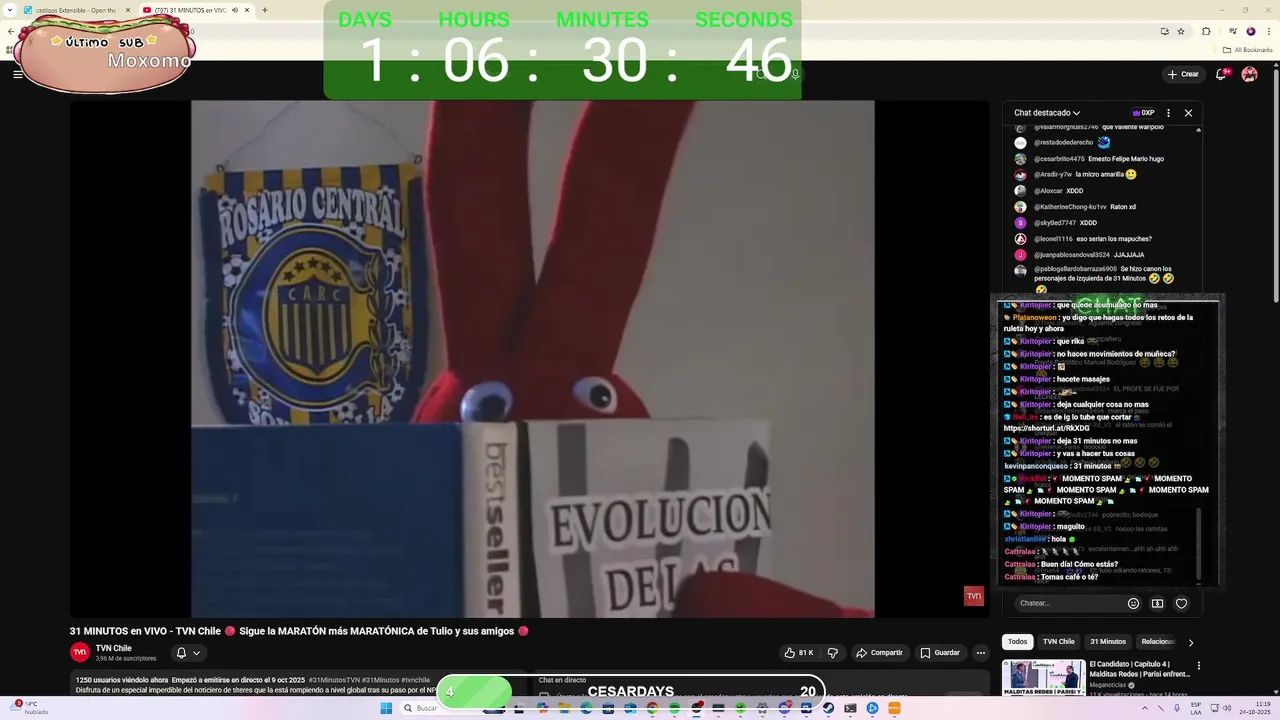Click the video player to pause
Viewport: 1280px width, 720px height.
coord(532,359)
